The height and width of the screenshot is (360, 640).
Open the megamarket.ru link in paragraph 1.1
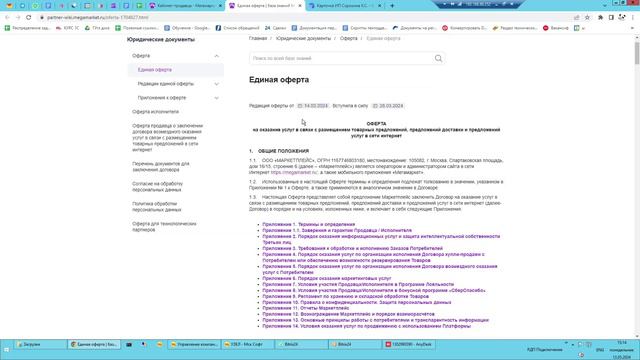294,173
